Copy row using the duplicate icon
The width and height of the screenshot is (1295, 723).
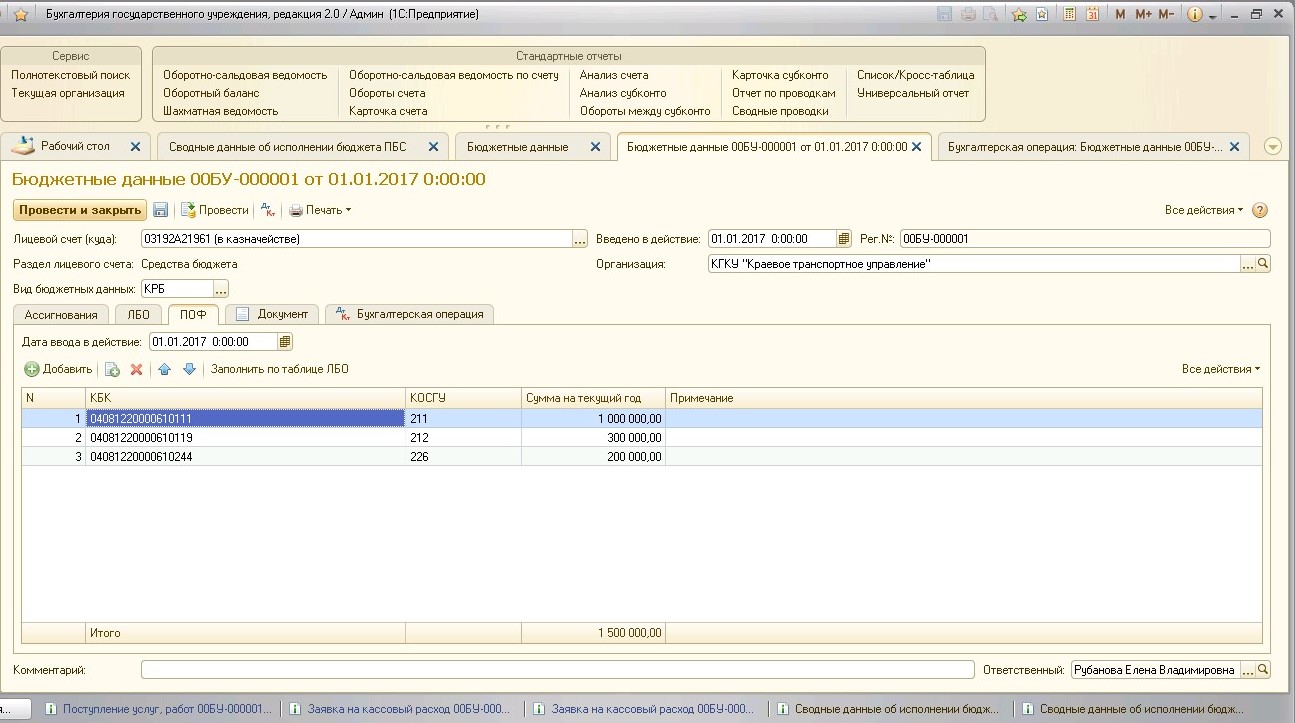(112, 370)
